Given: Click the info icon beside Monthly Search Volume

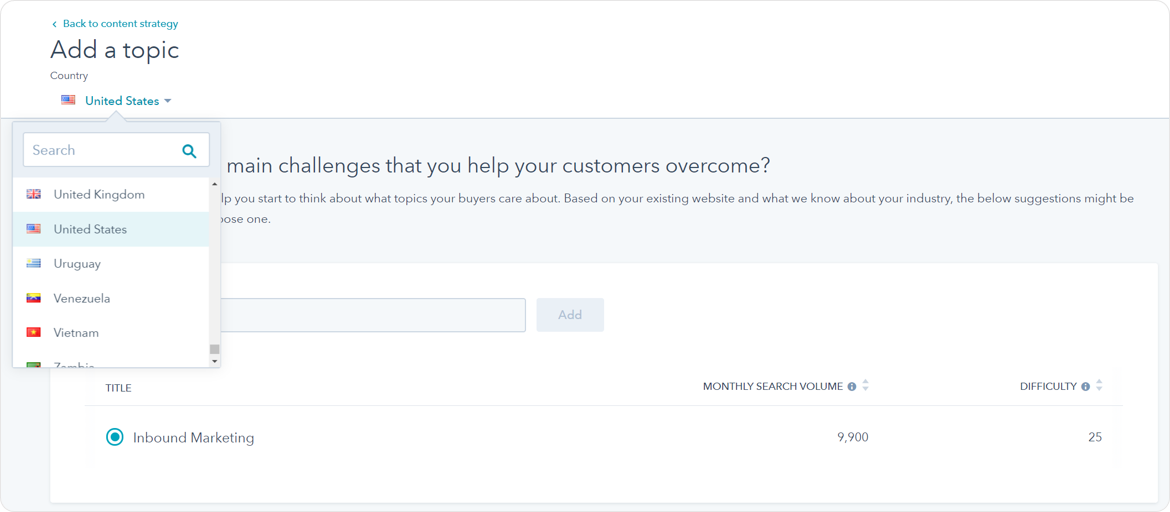Looking at the screenshot, I should [852, 387].
